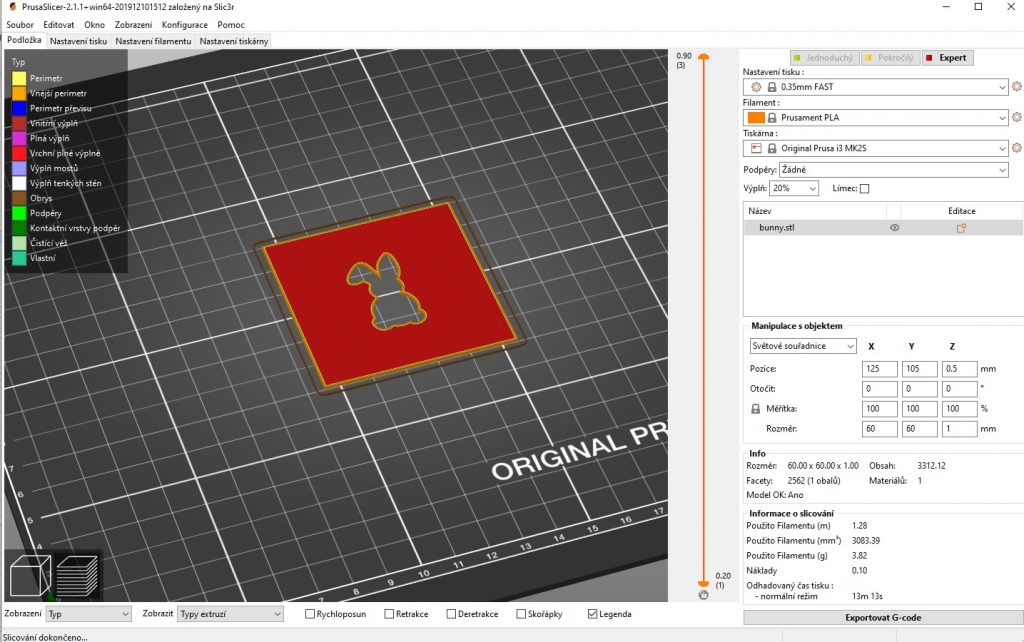Open print settings gear next to 0.35mm FAST
Viewport: 1024px width, 642px height.
1016,87
